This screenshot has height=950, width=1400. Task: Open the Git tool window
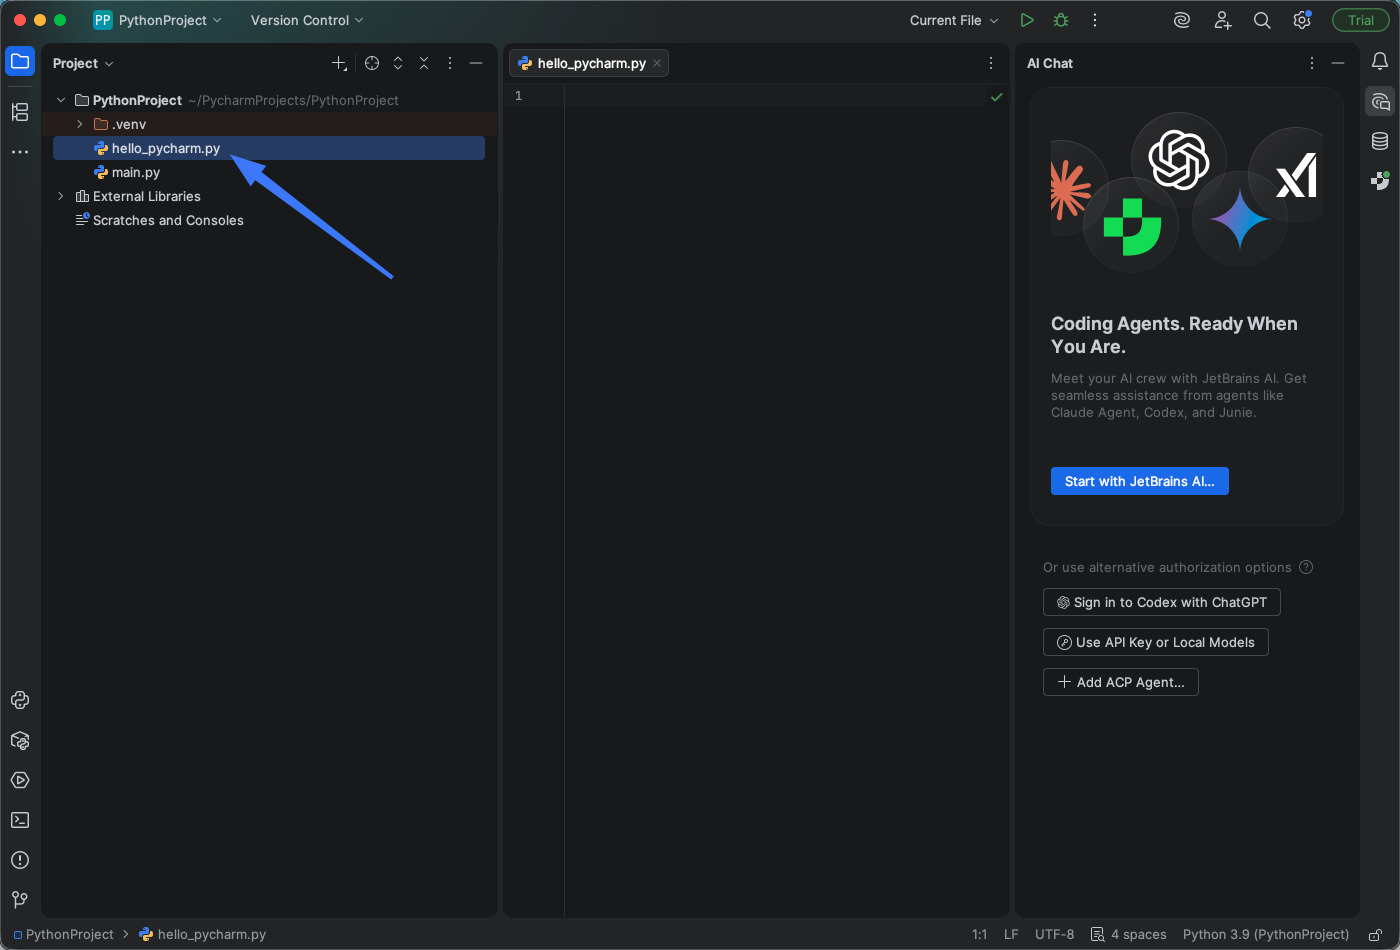tap(20, 900)
